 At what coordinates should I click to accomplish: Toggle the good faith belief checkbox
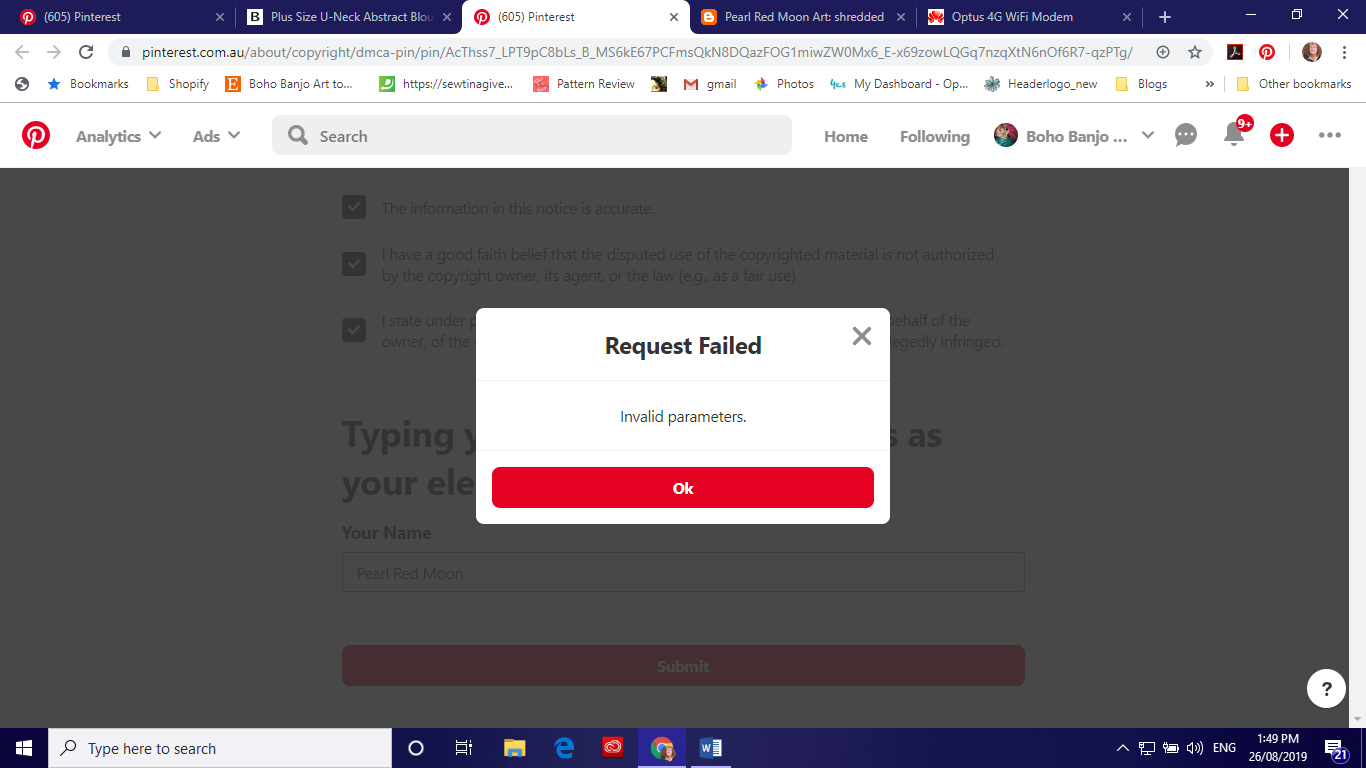coord(354,264)
